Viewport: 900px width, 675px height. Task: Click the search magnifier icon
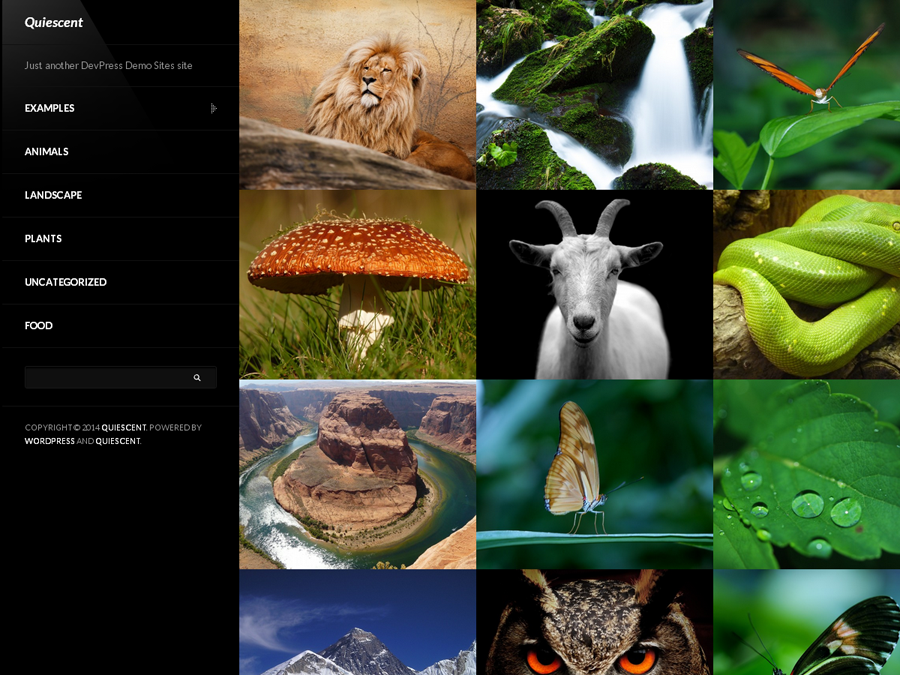(197, 378)
